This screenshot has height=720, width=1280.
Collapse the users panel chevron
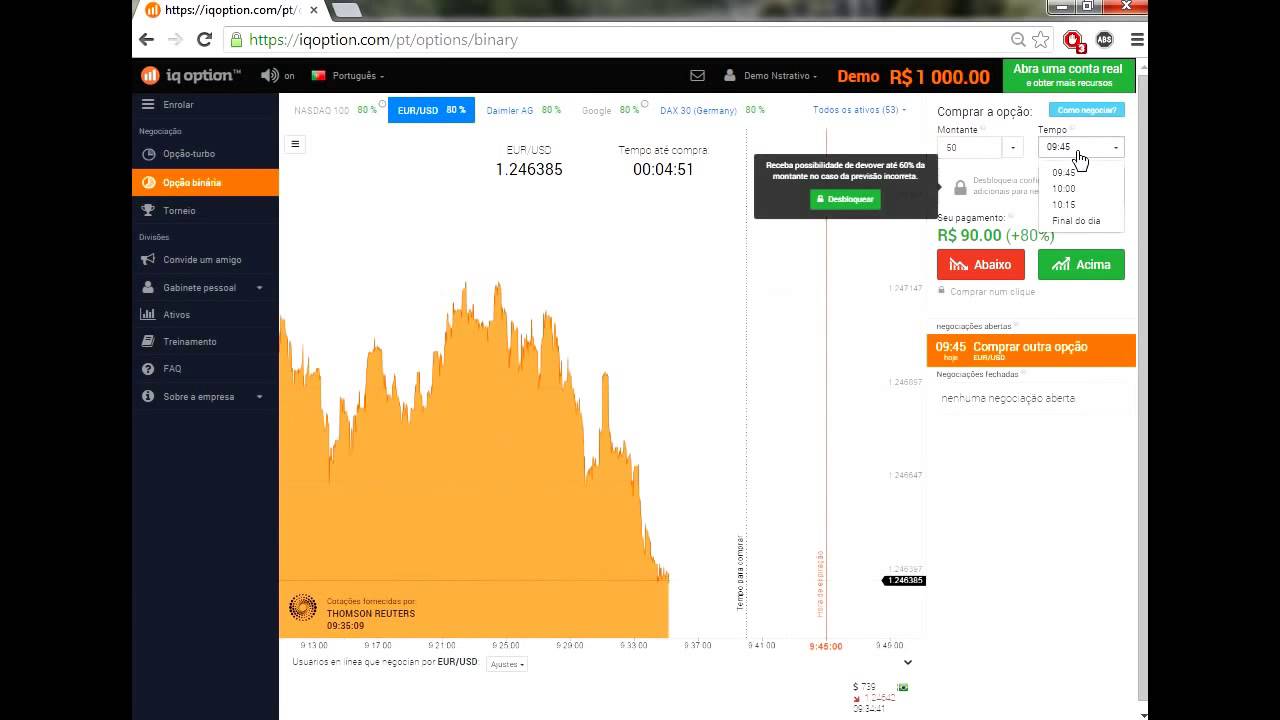pos(908,662)
